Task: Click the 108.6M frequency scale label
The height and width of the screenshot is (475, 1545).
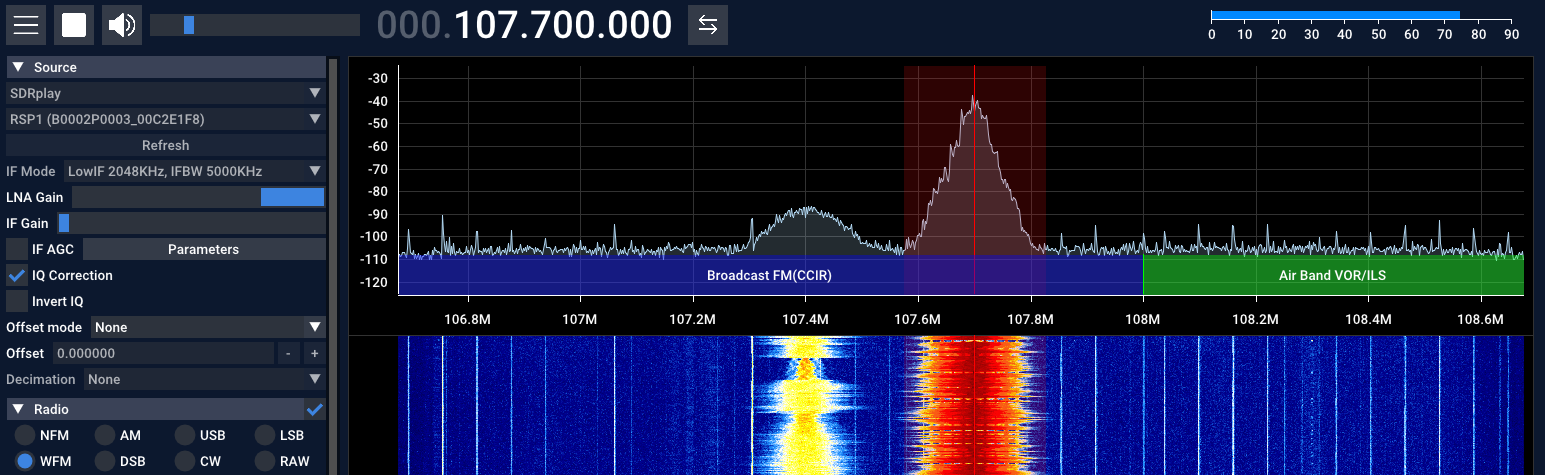Action: tap(1481, 319)
